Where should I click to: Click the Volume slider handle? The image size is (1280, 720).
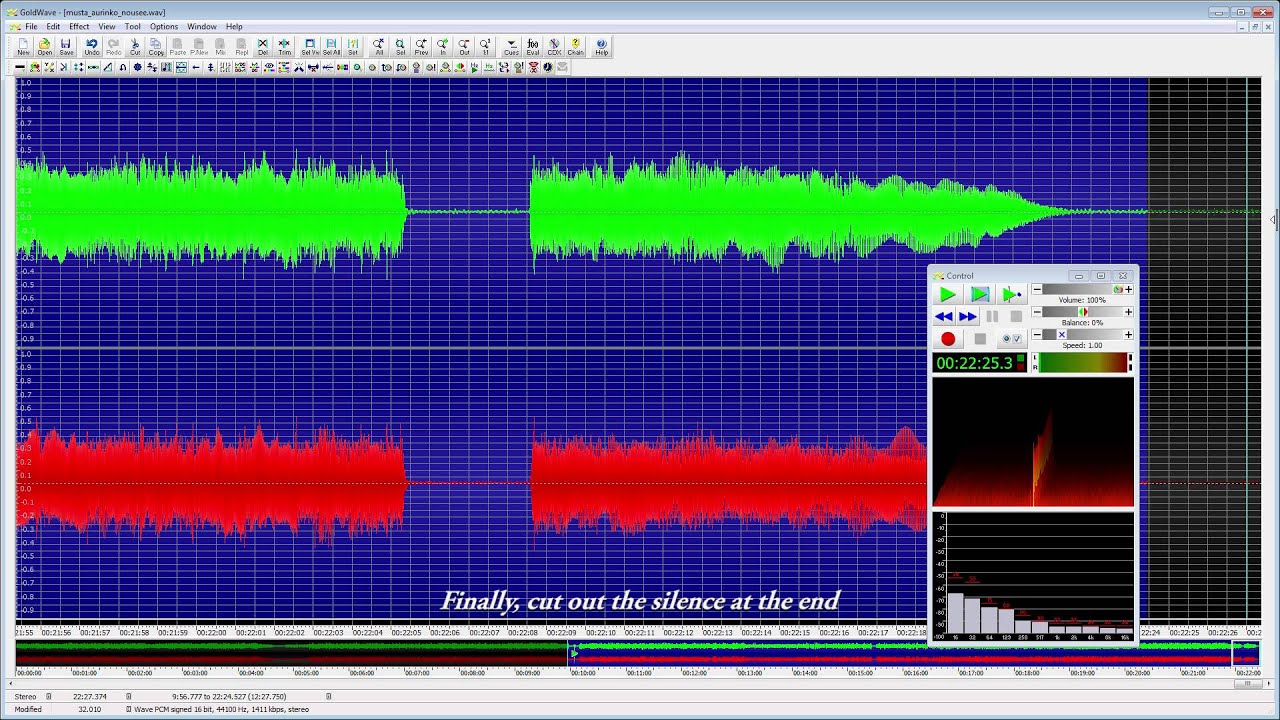click(1118, 290)
